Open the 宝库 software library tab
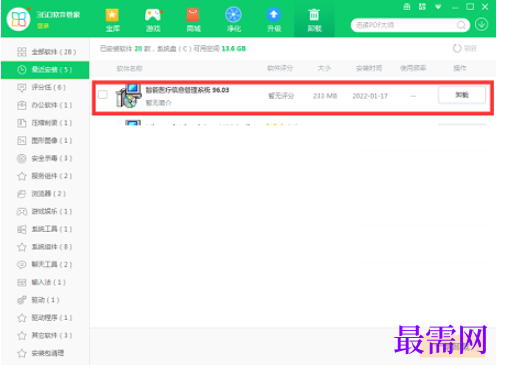 coord(112,20)
